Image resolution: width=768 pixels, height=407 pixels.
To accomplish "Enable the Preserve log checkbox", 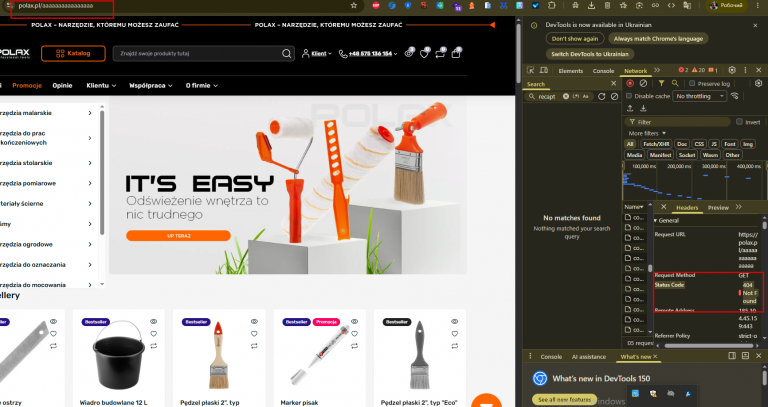I will [x=692, y=83].
